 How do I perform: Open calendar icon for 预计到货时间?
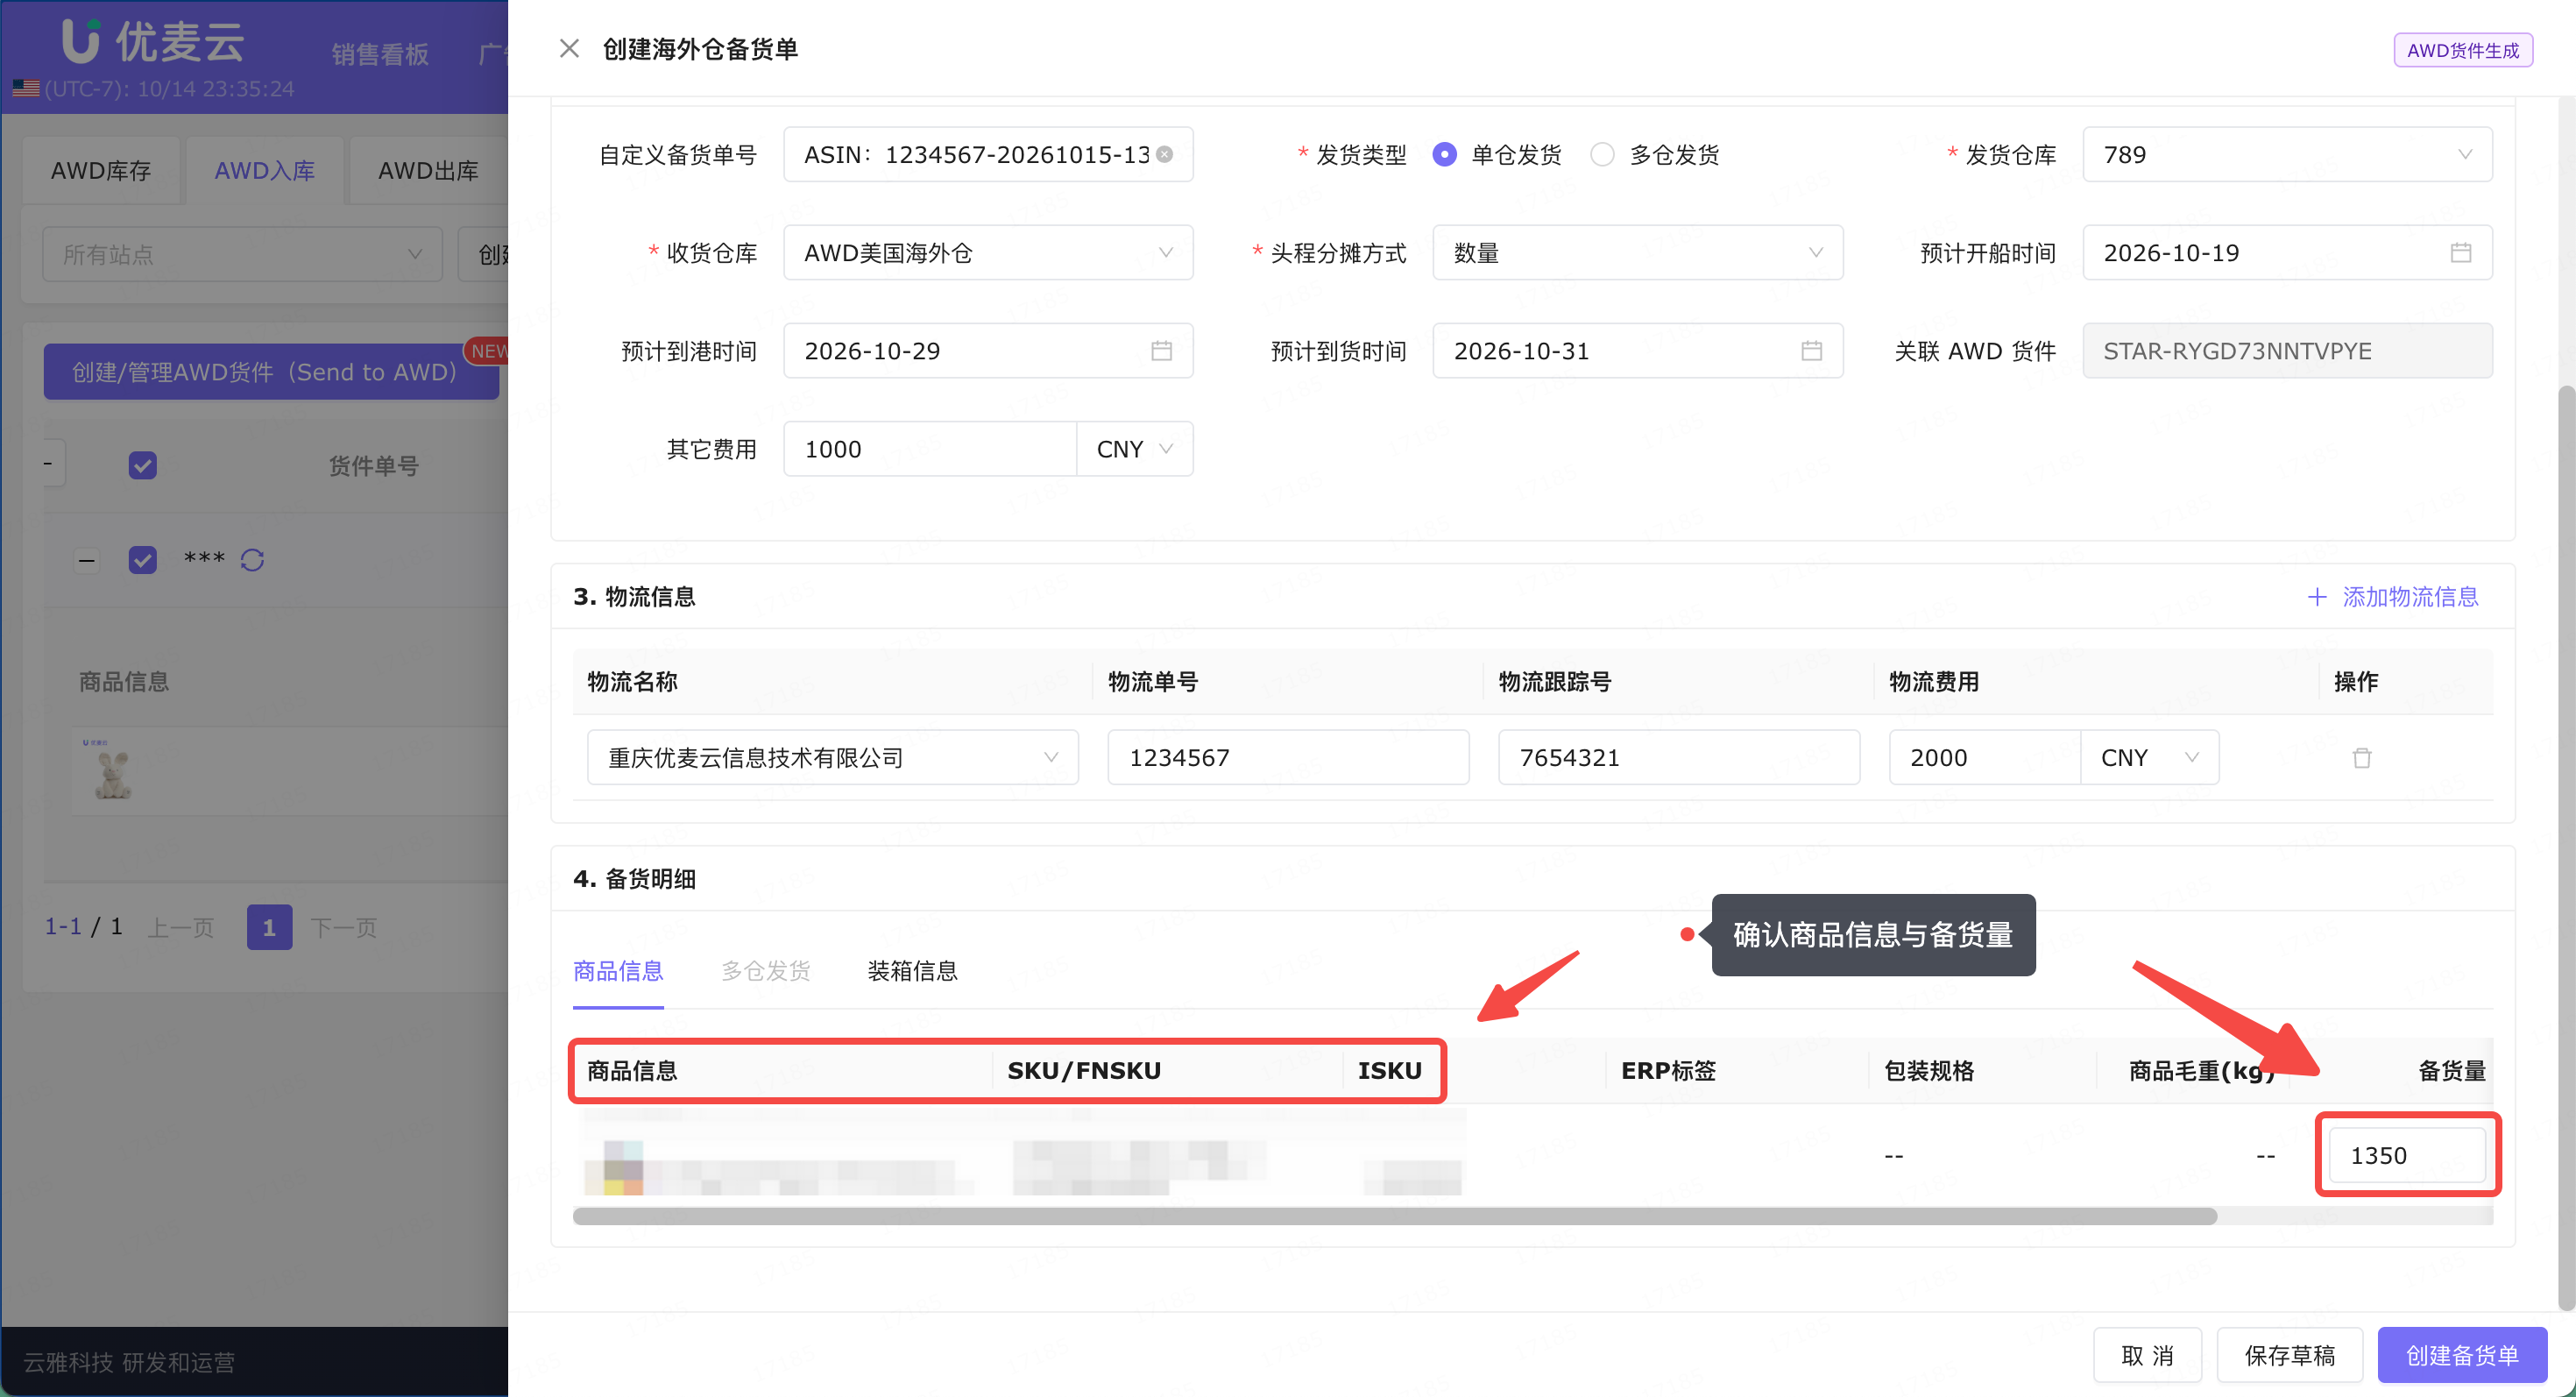pyautogui.click(x=1811, y=350)
